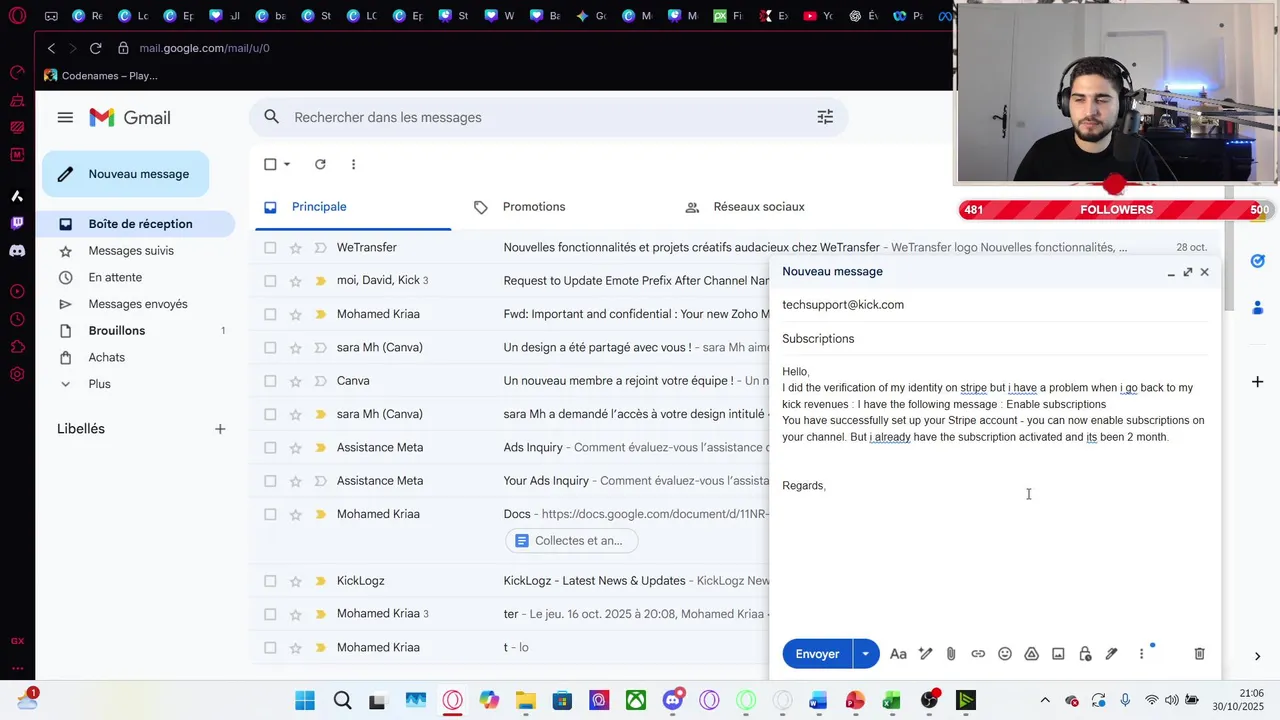The image size is (1280, 720).
Task: Click the browser address bar URL
Action: point(205,48)
